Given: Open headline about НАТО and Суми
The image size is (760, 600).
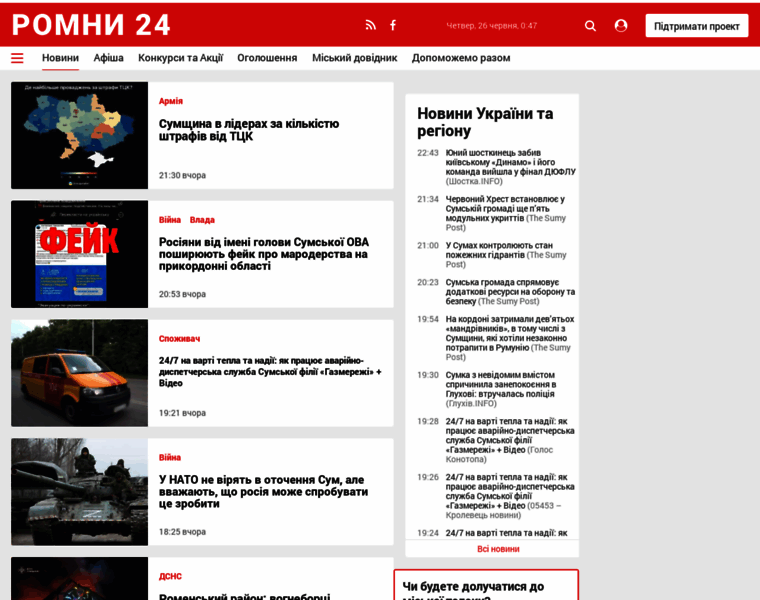Looking at the screenshot, I should pos(264,492).
